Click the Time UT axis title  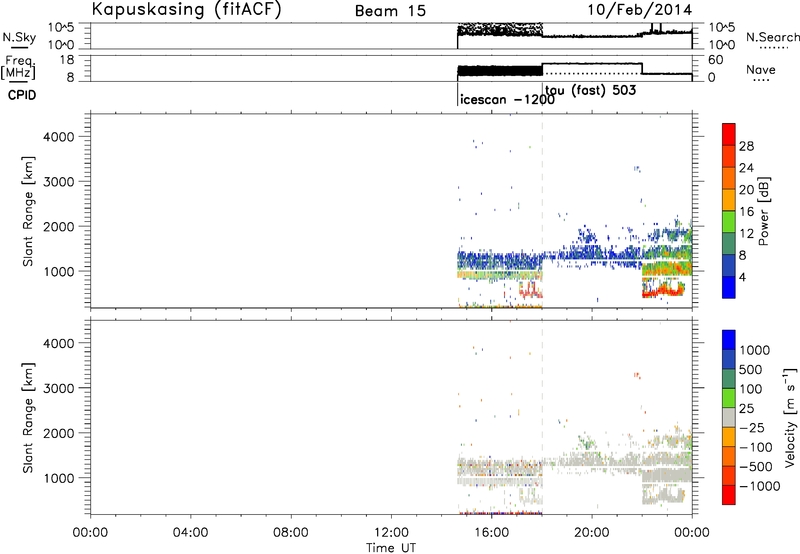(x=391, y=548)
